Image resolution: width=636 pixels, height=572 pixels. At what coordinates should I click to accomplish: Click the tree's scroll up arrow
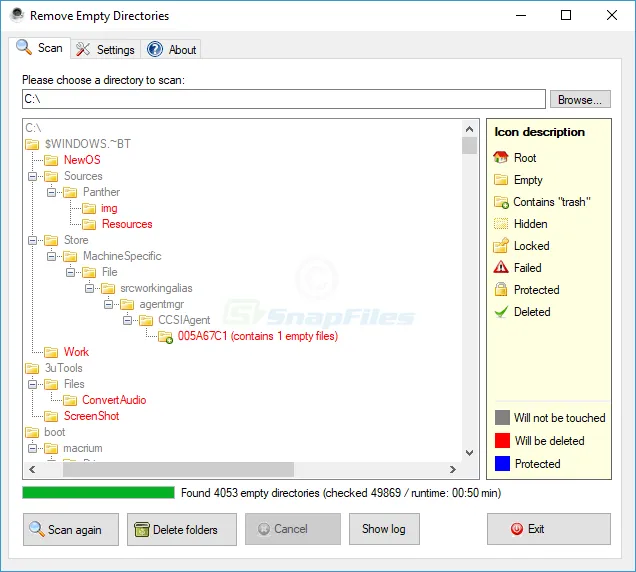pyautogui.click(x=469, y=129)
